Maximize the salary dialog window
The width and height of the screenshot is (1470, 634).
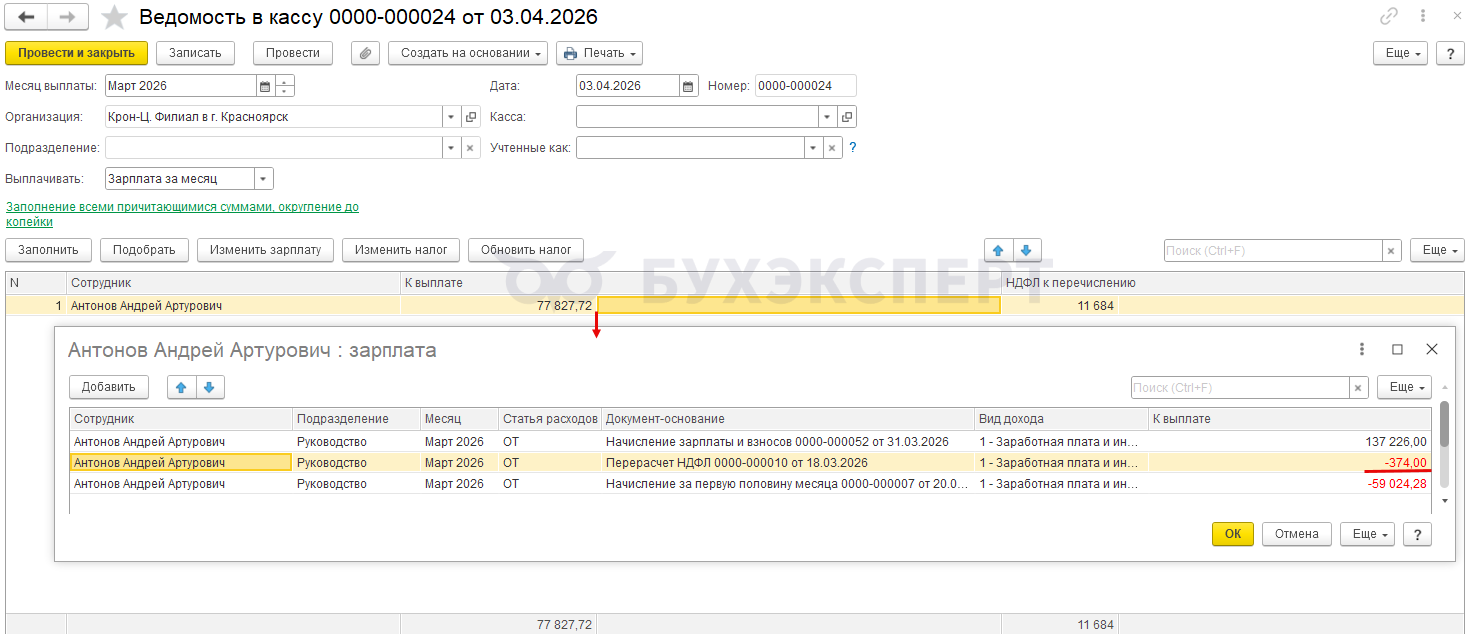pos(1397,350)
